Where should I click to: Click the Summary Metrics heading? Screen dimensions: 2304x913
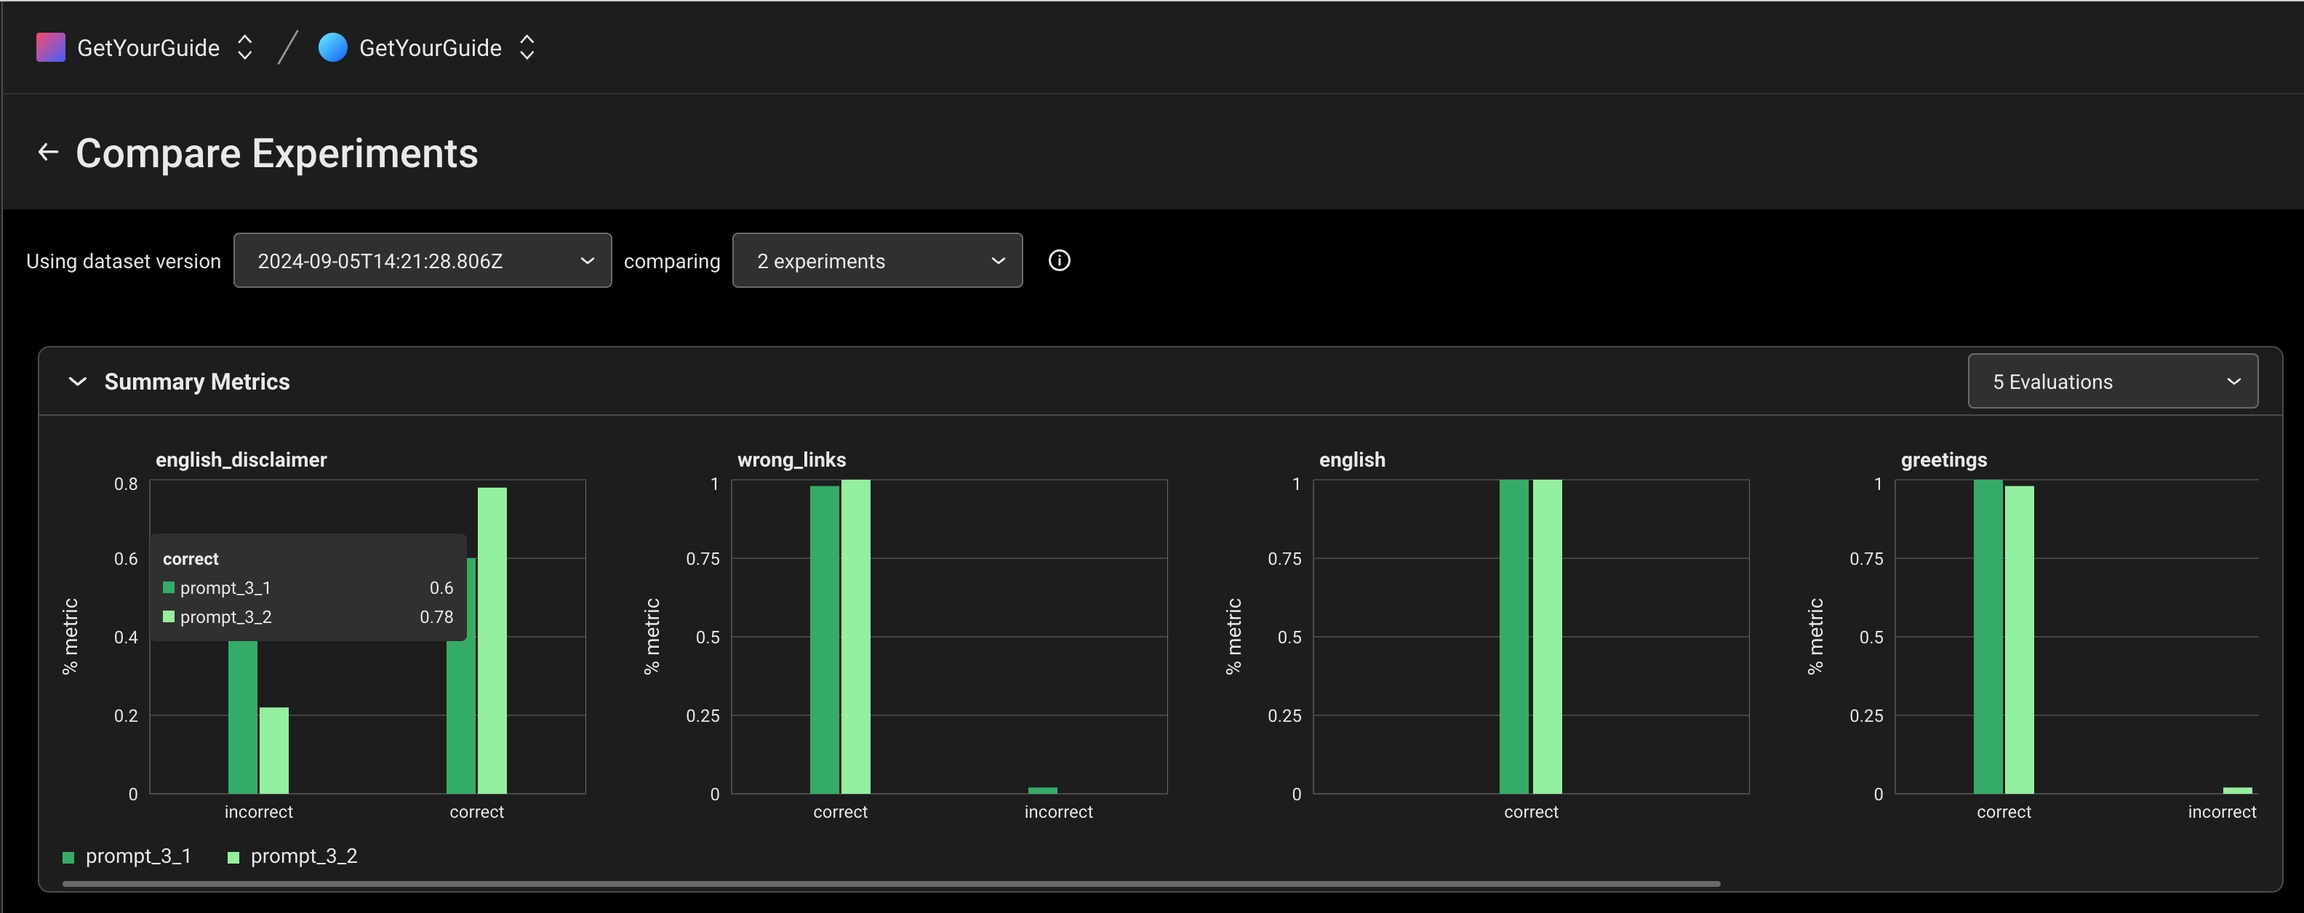pyautogui.click(x=197, y=381)
